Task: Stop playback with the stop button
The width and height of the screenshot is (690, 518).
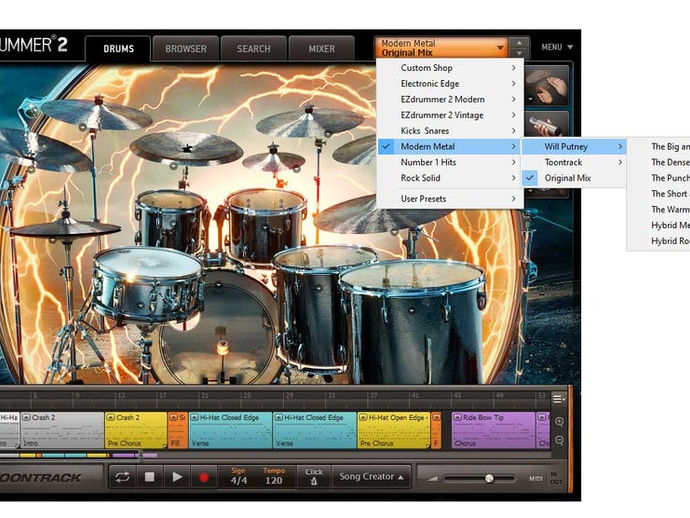Action: pyautogui.click(x=150, y=477)
